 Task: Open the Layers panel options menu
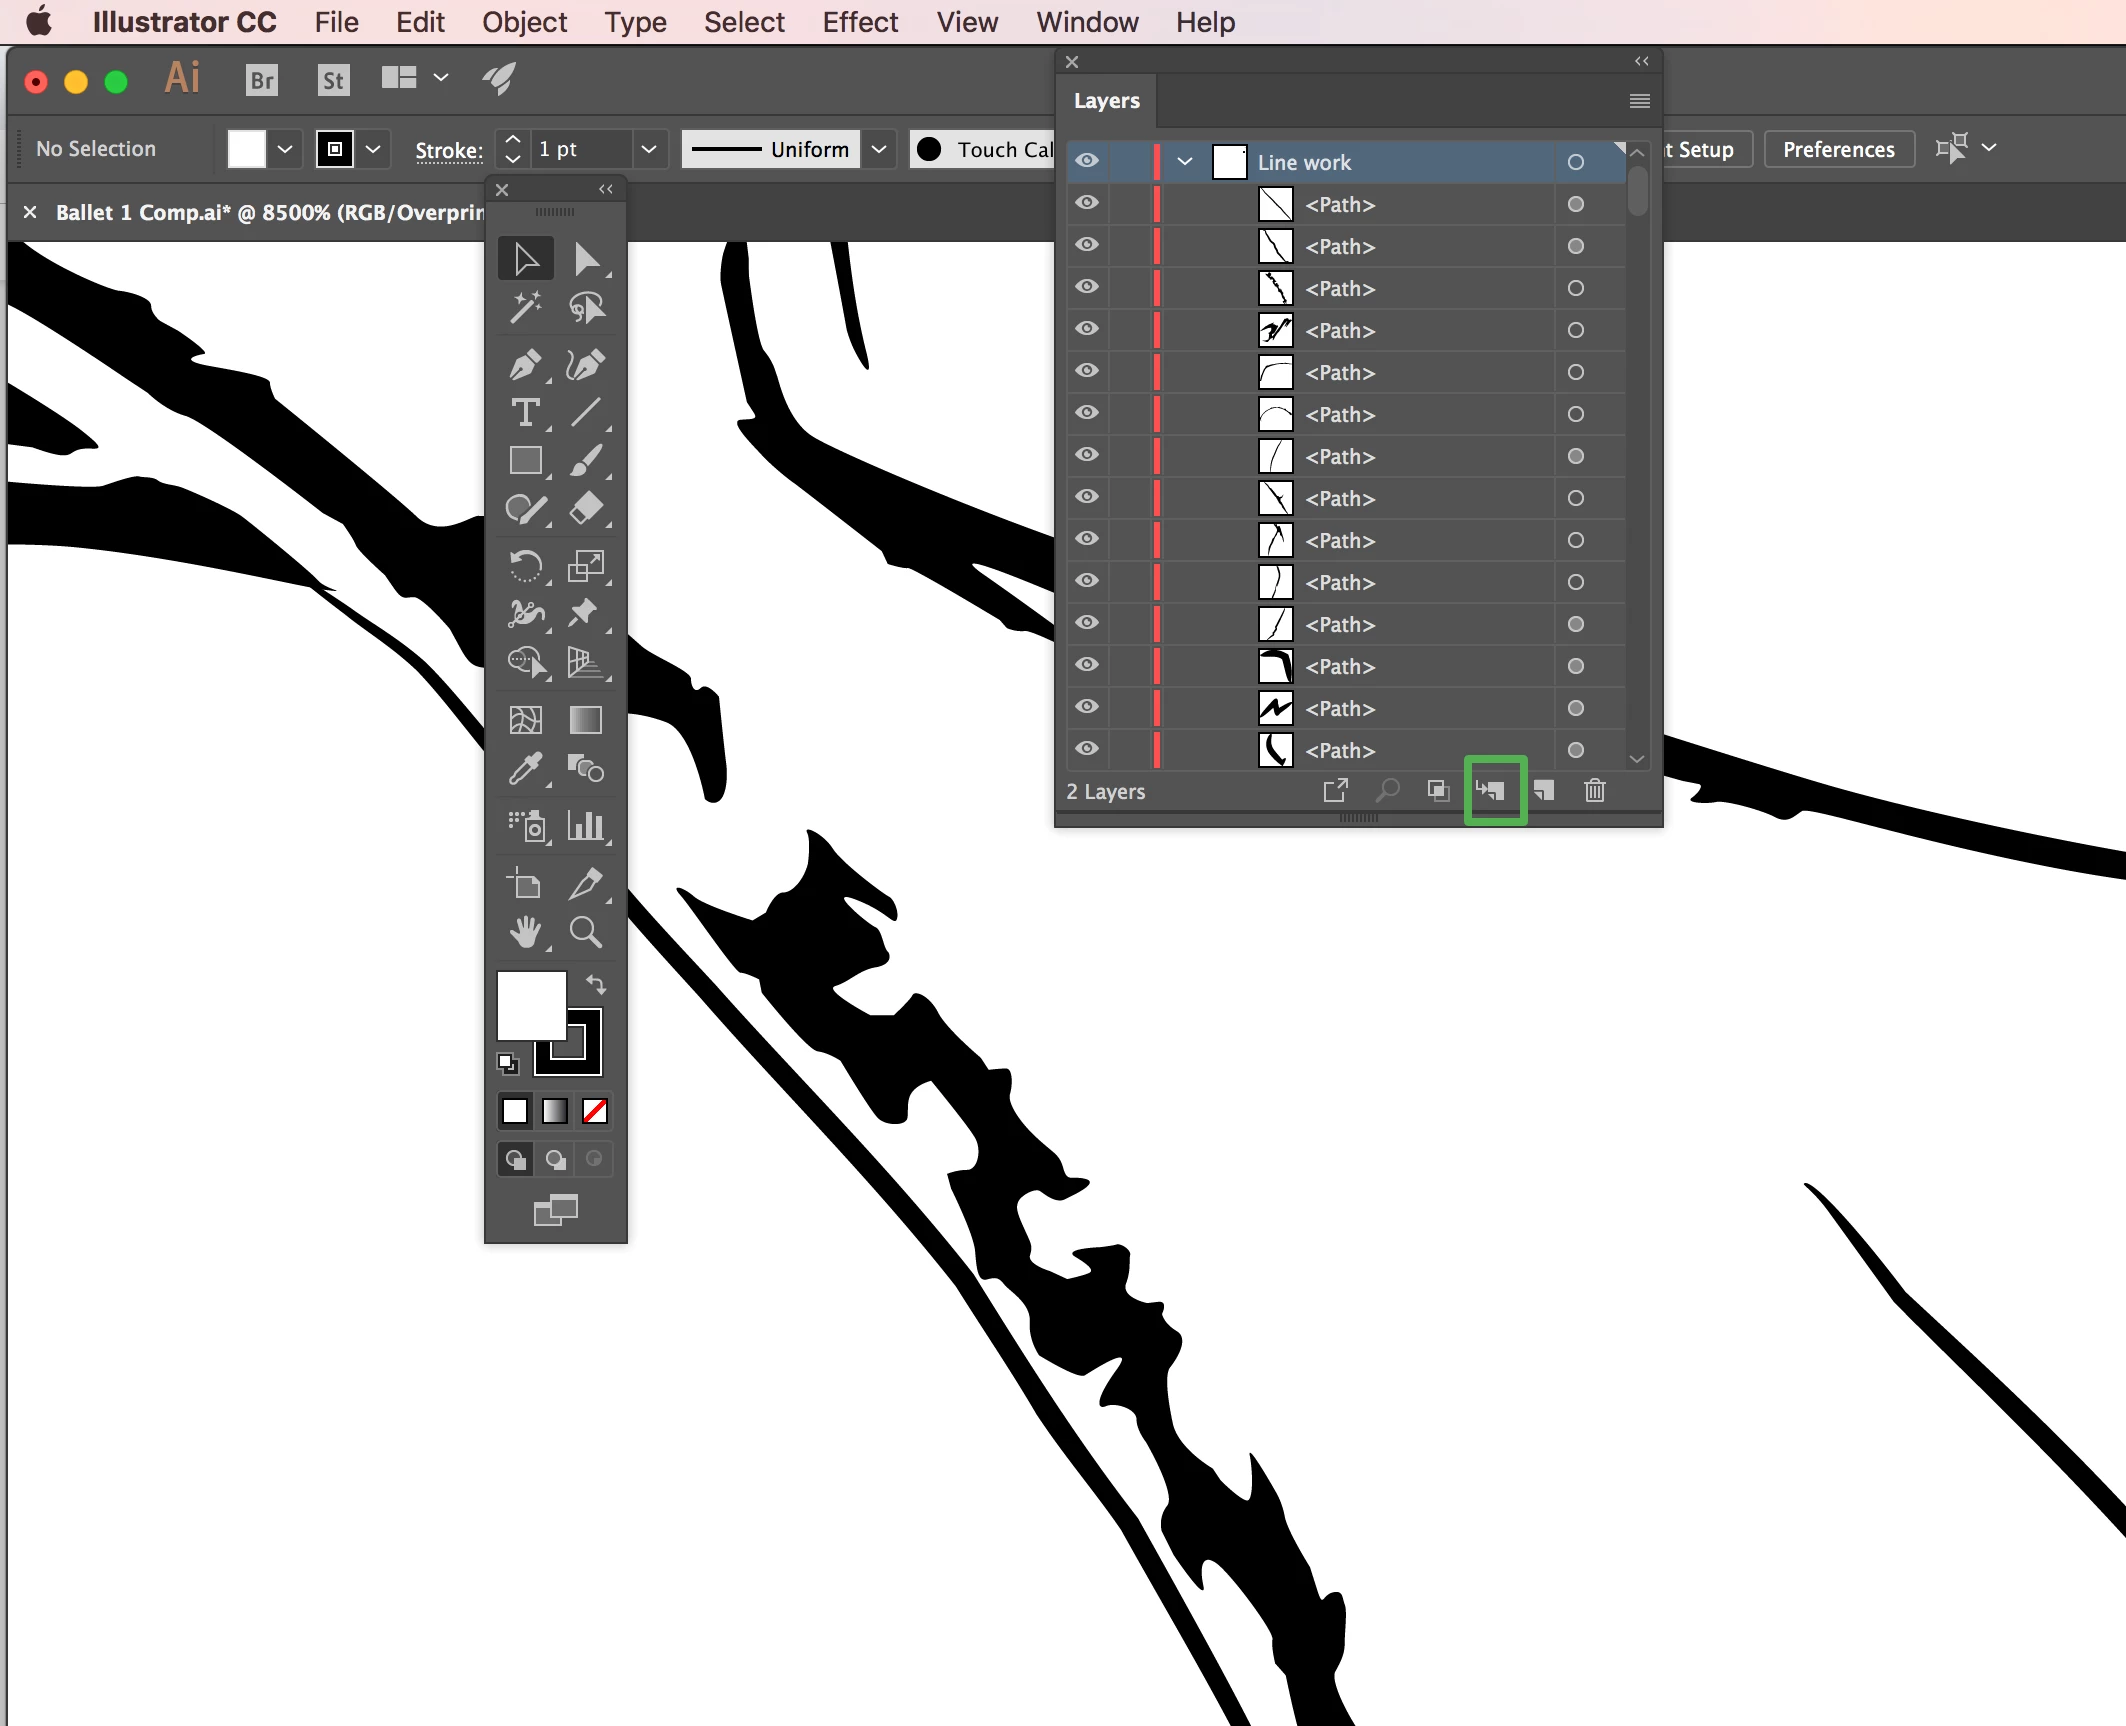1639,101
